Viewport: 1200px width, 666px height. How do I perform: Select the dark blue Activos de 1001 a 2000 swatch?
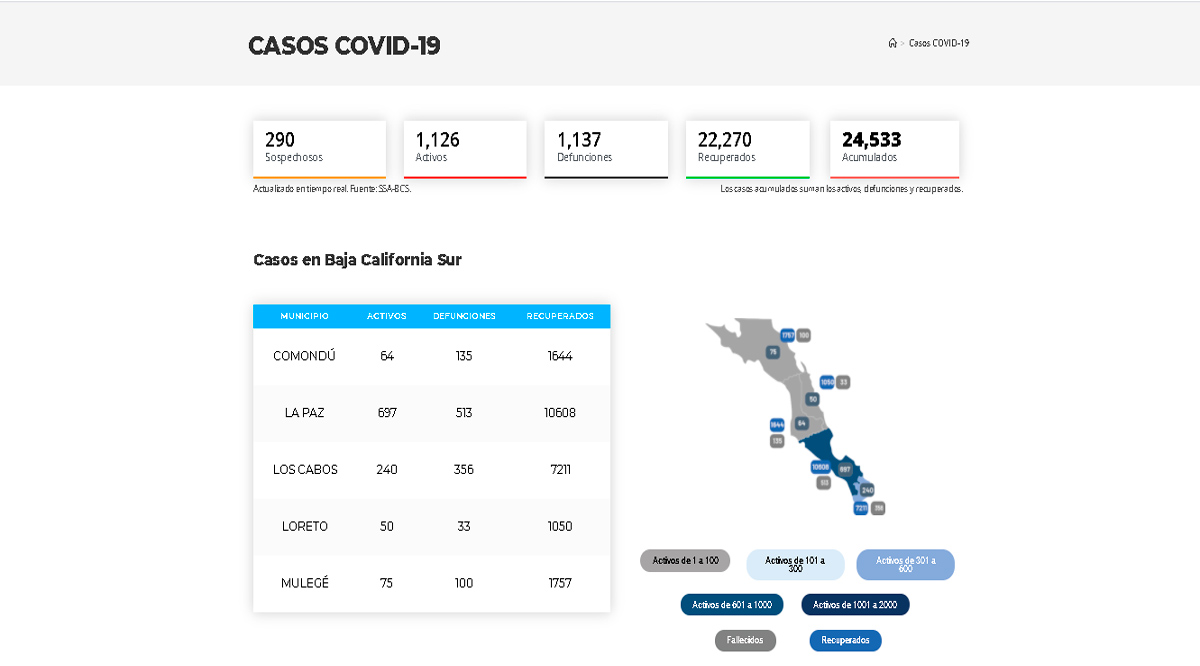[x=855, y=604]
